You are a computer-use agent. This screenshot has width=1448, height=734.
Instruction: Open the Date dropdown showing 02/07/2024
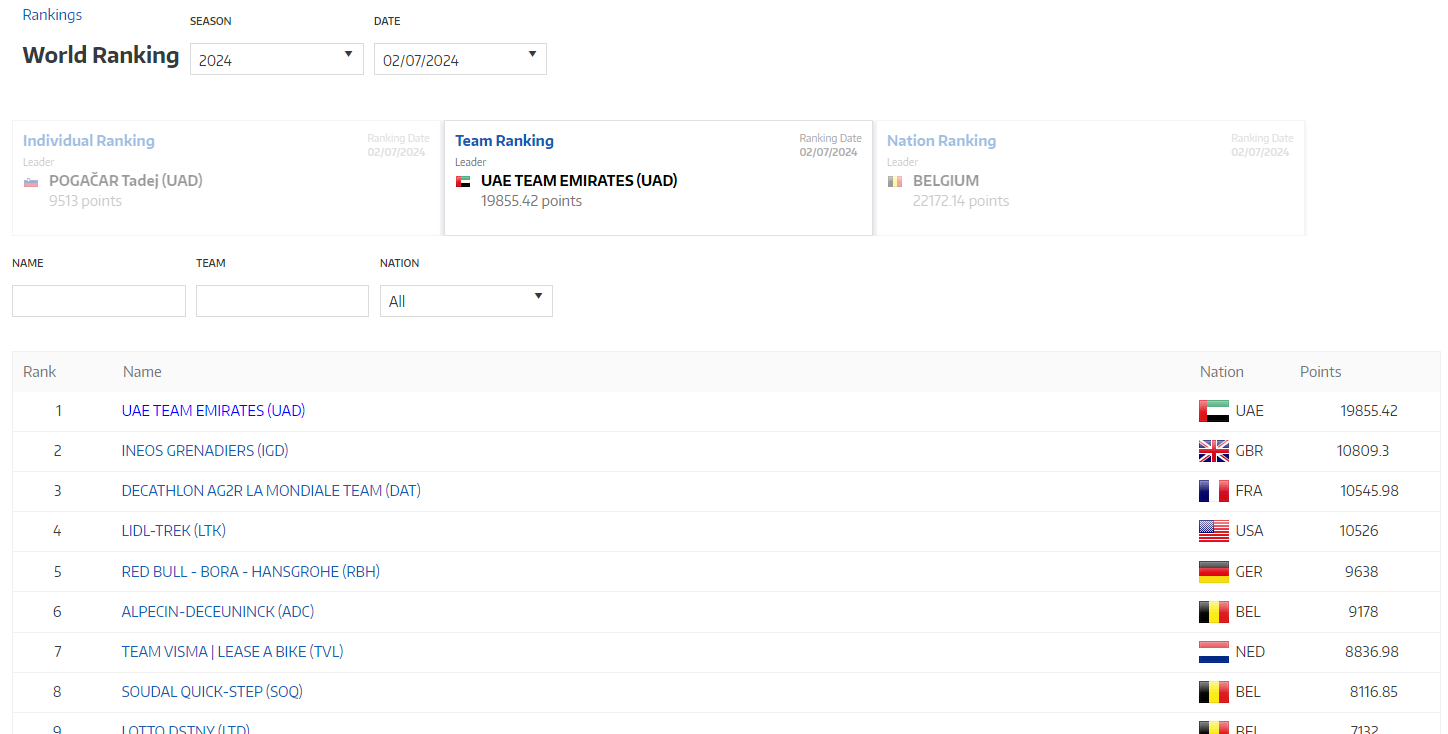(460, 59)
